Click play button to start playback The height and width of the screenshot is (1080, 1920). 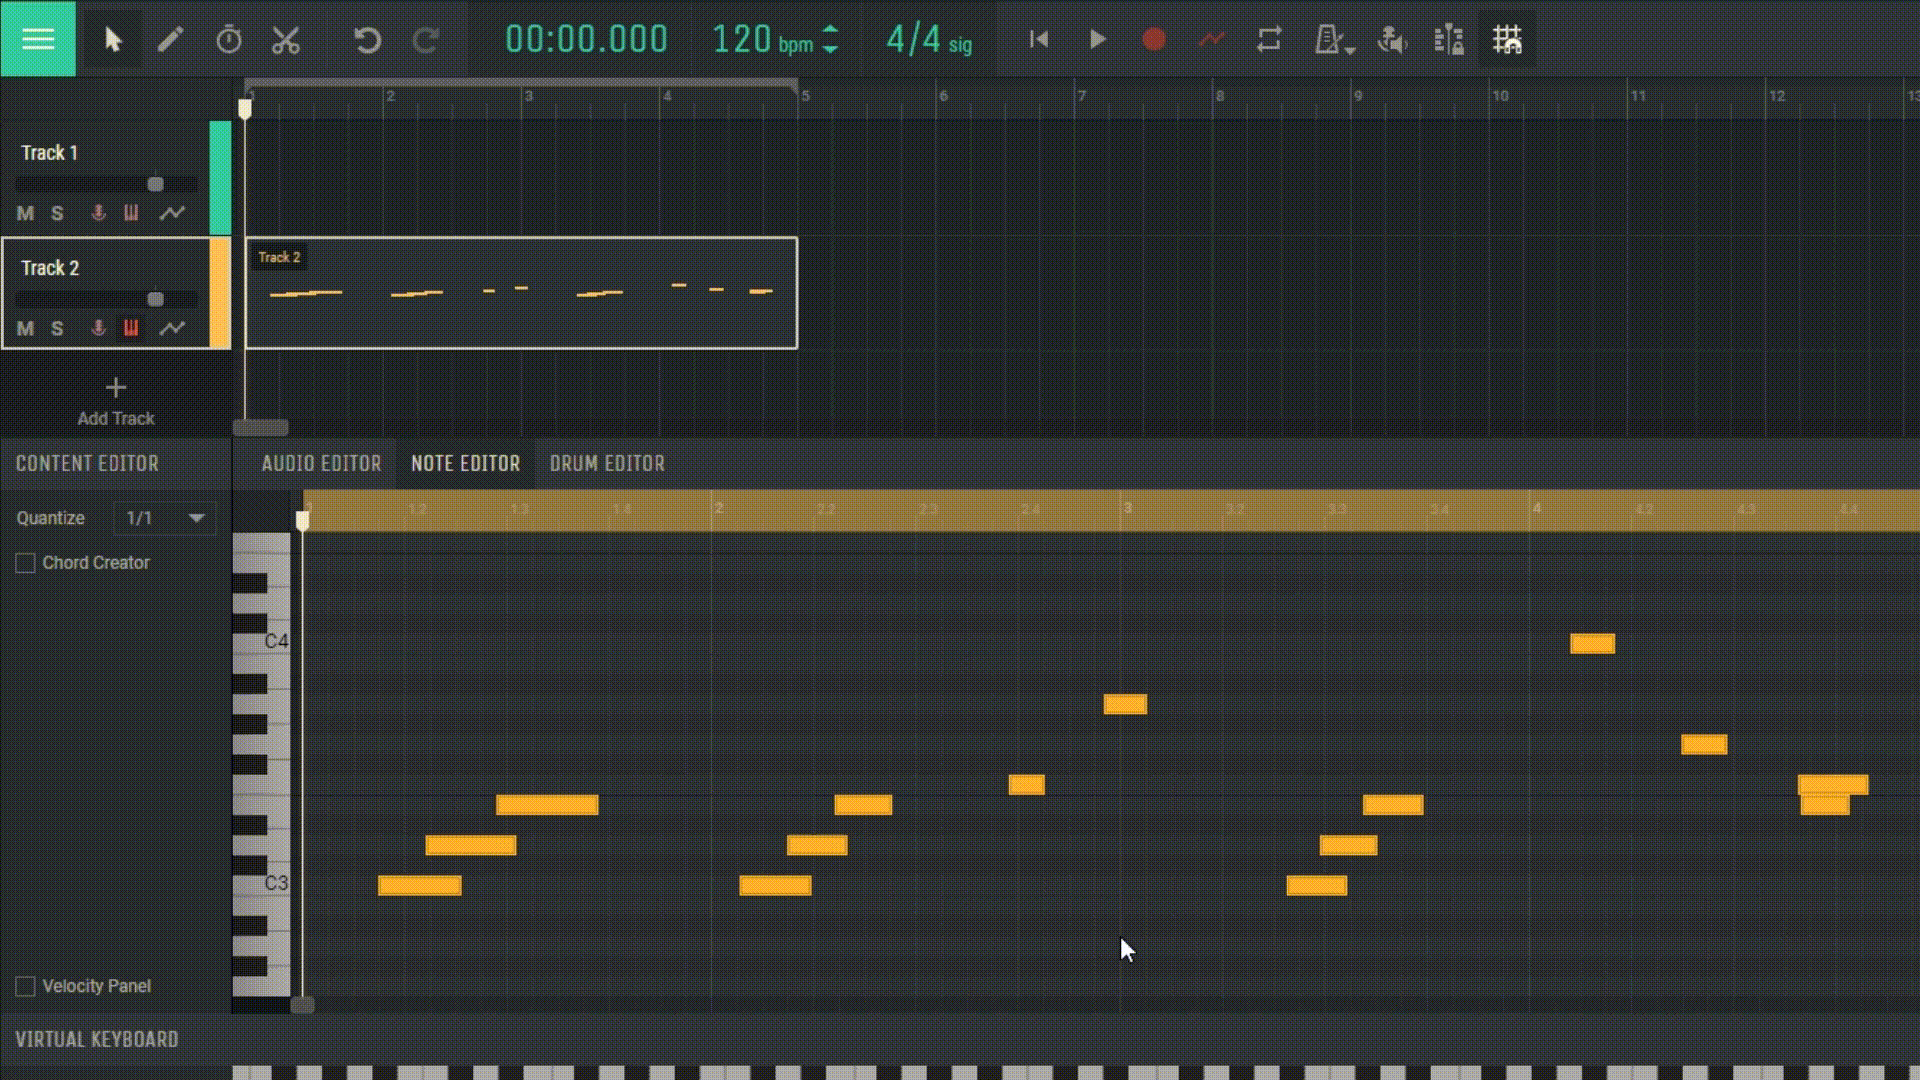pyautogui.click(x=1097, y=40)
